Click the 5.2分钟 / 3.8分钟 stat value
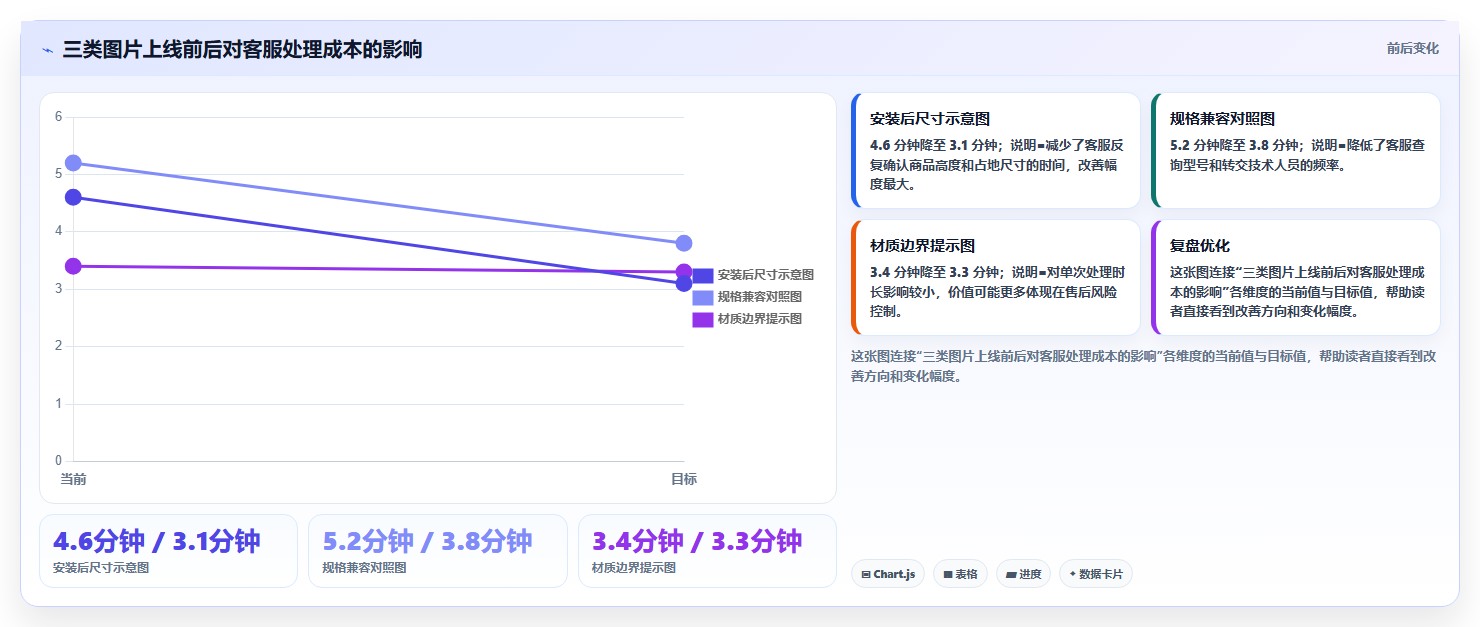Image resolution: width=1480 pixels, height=627 pixels. [x=427, y=541]
